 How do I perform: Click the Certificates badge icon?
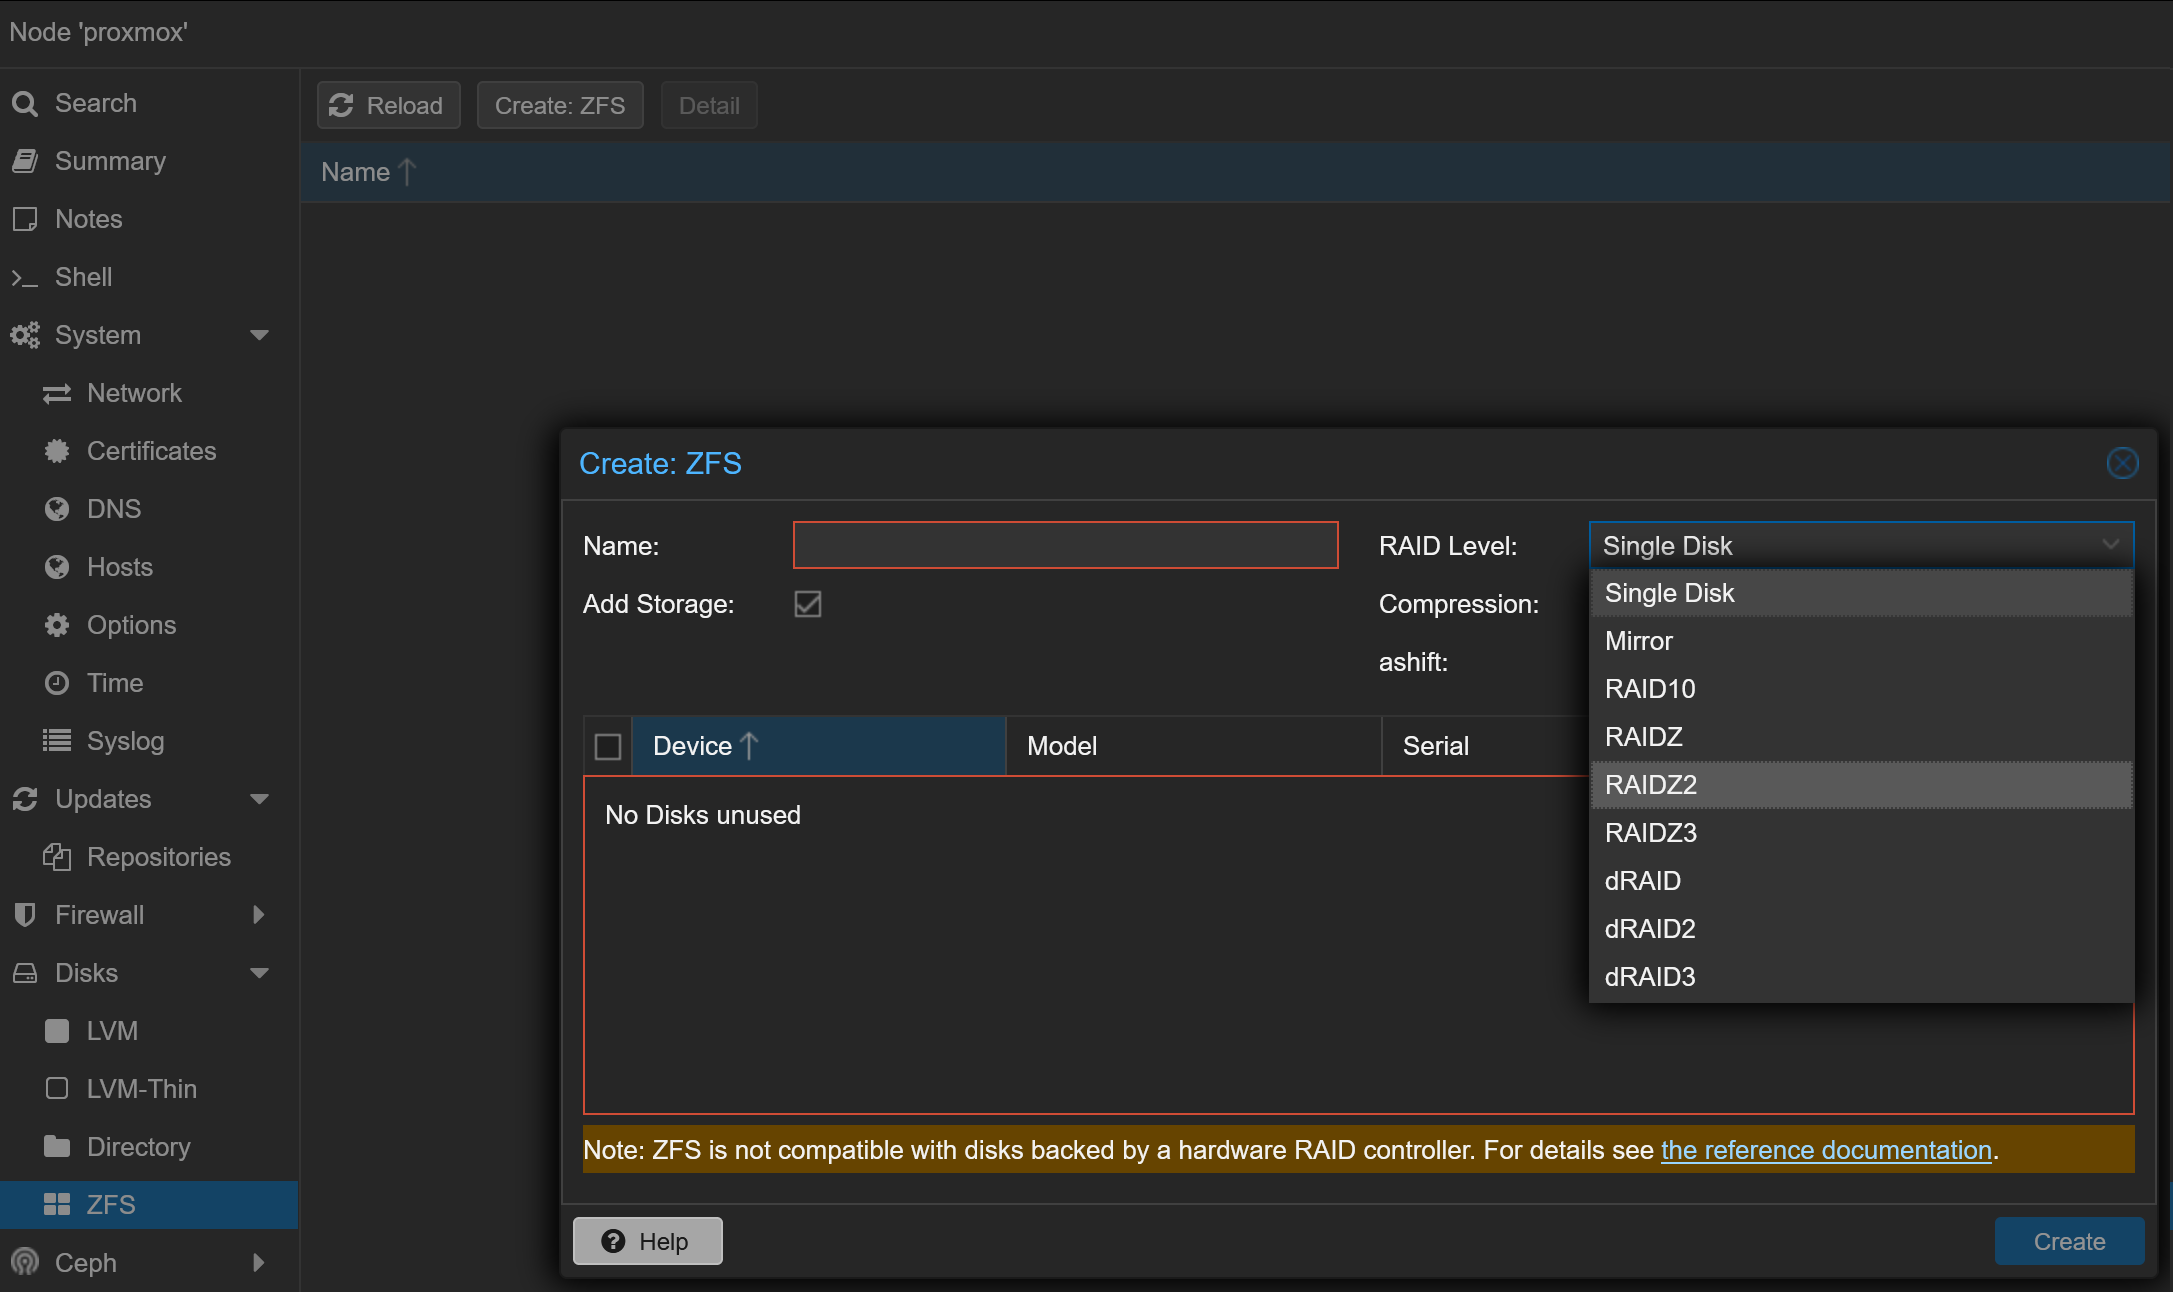click(x=57, y=451)
